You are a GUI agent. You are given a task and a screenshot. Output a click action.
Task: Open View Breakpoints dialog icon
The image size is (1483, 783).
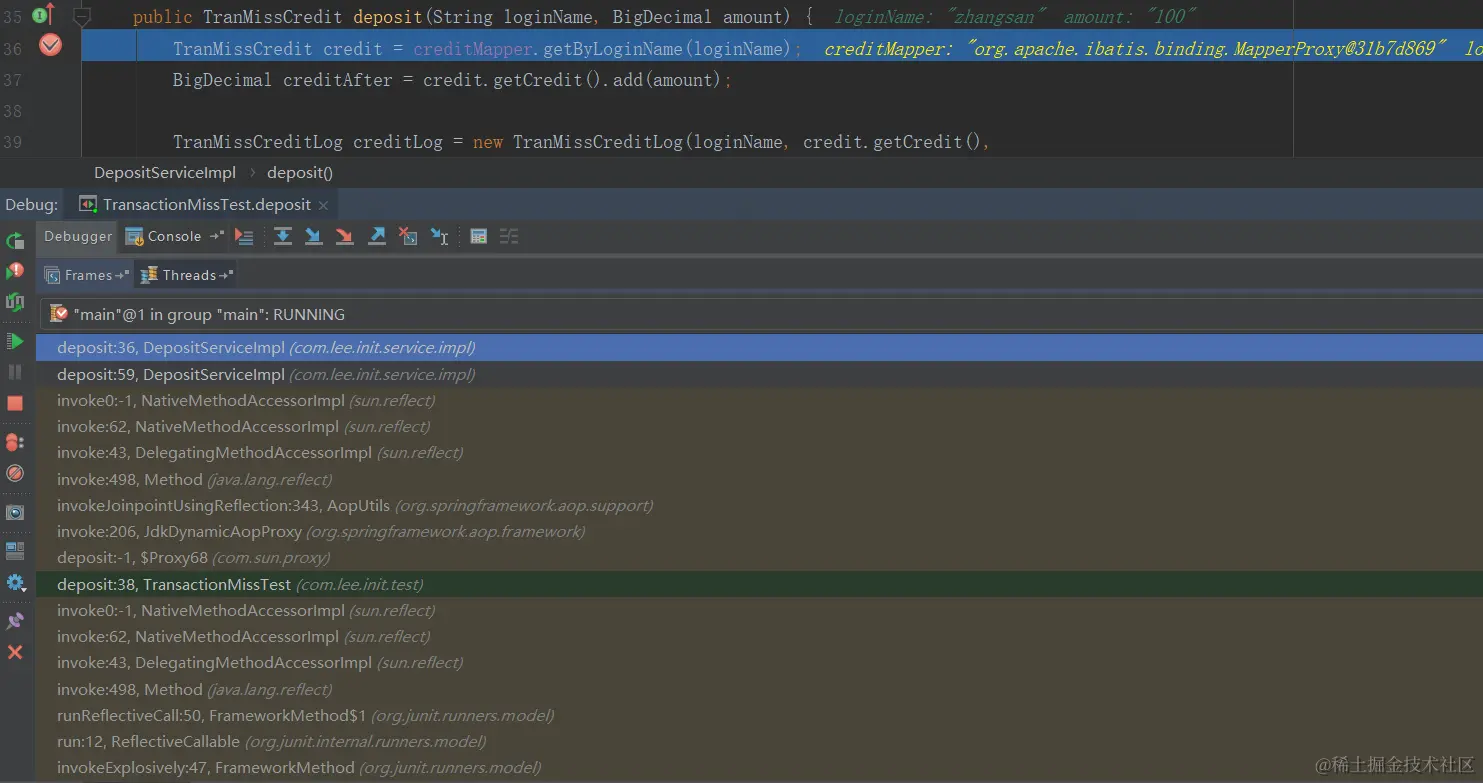pos(15,442)
